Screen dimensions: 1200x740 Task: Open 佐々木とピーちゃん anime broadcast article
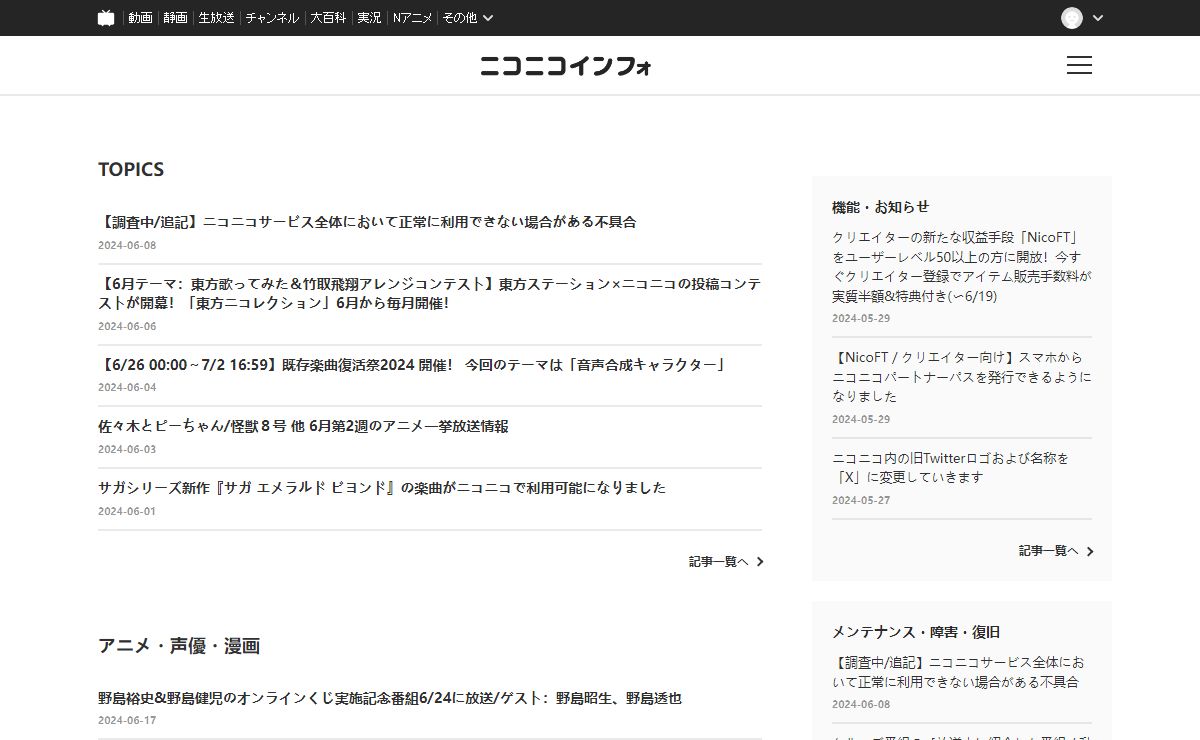click(x=303, y=426)
